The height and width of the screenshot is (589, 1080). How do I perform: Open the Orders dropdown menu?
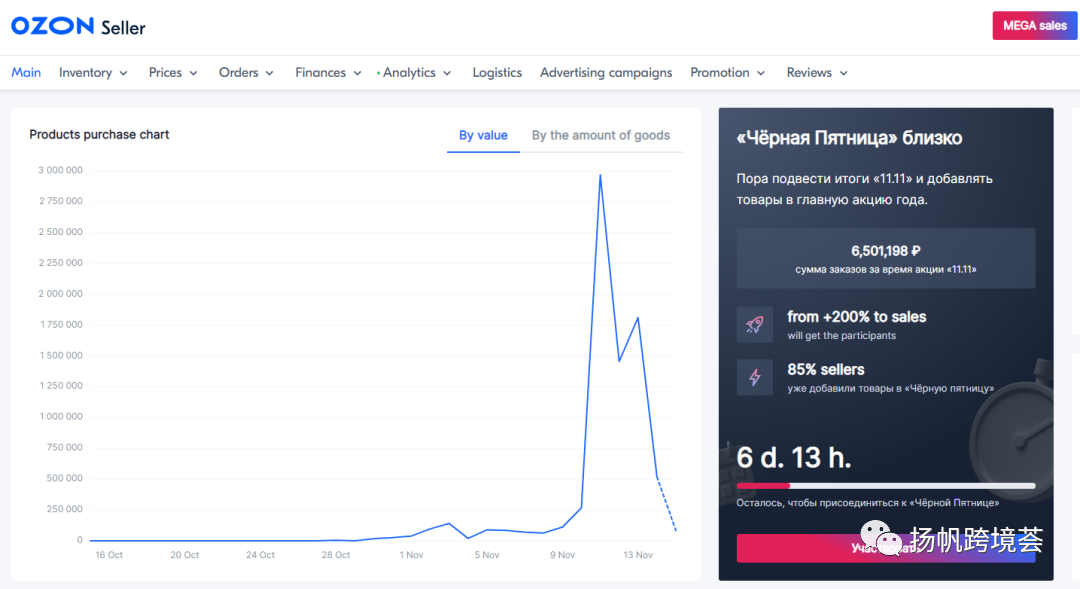[x=246, y=72]
